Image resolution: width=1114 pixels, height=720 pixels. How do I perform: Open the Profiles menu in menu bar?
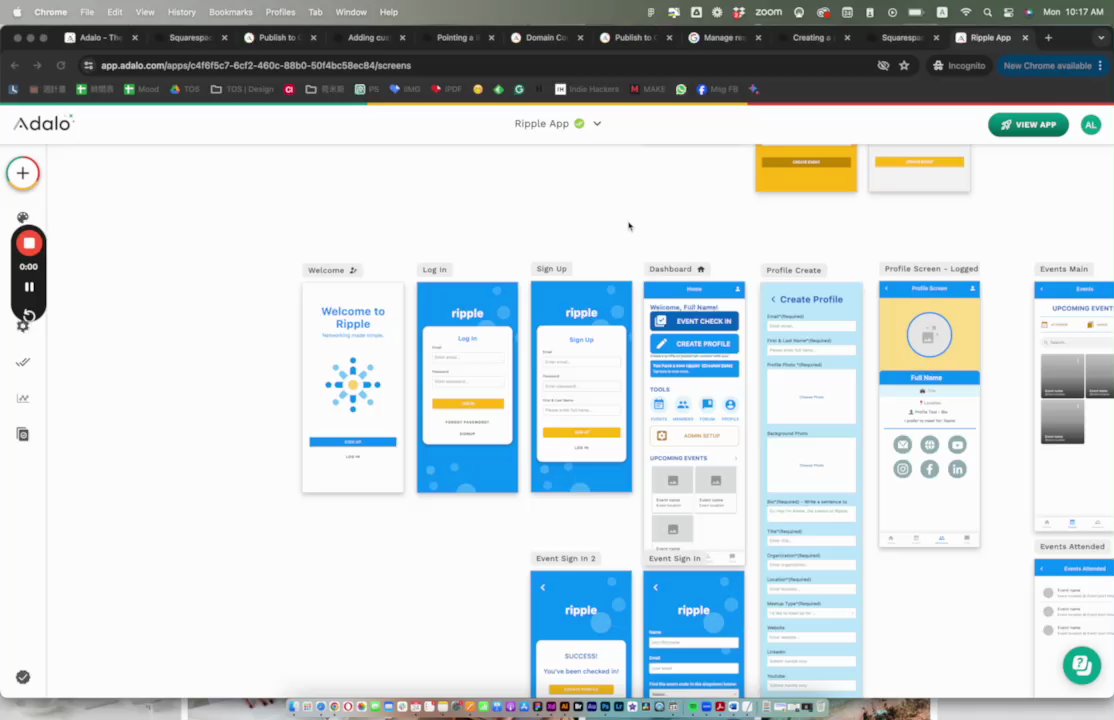point(280,12)
